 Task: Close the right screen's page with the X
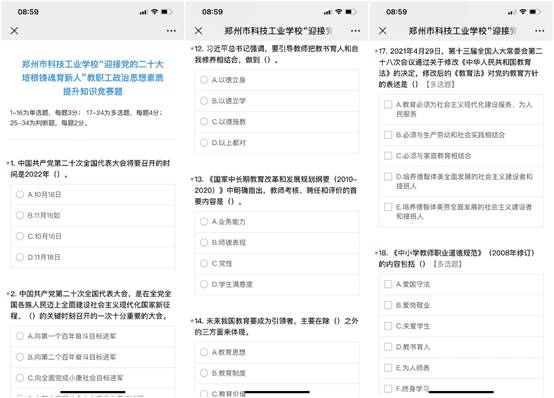[383, 31]
